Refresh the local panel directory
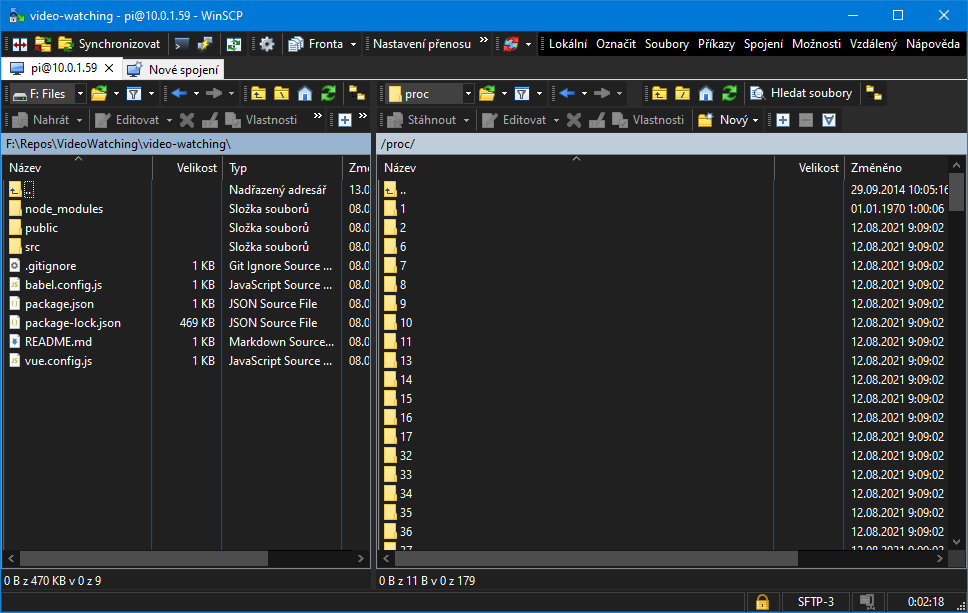This screenshot has width=968, height=613. point(327,93)
